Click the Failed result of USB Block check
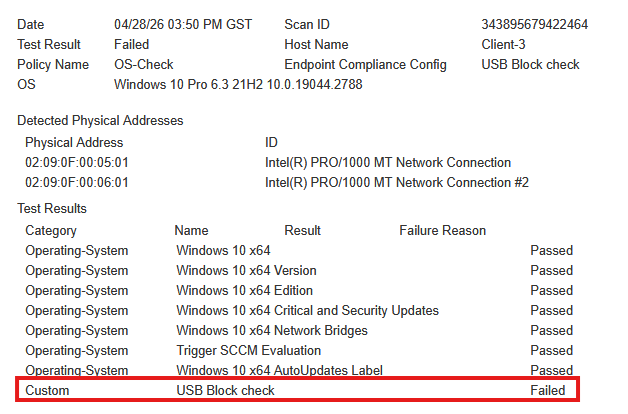 point(547,390)
